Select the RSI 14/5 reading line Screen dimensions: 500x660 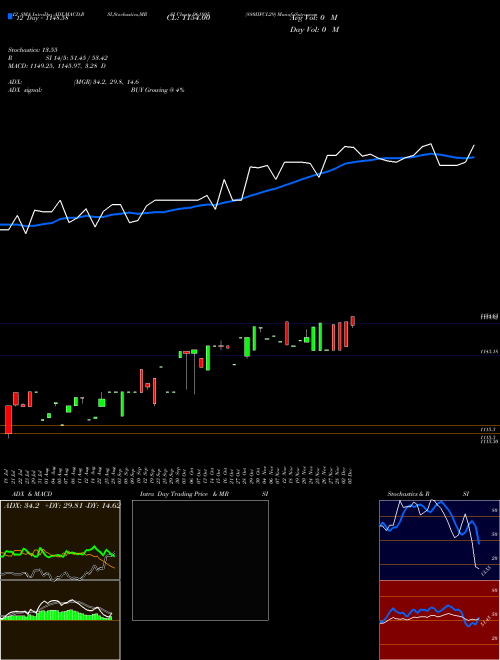coord(58,58)
